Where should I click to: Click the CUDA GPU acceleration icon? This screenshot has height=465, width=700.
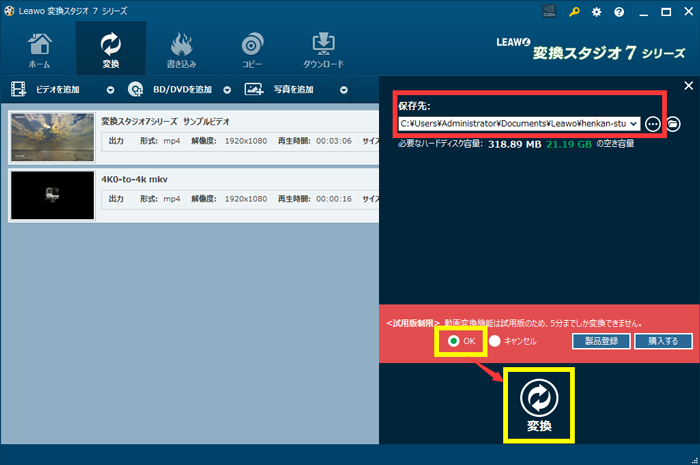(x=549, y=12)
